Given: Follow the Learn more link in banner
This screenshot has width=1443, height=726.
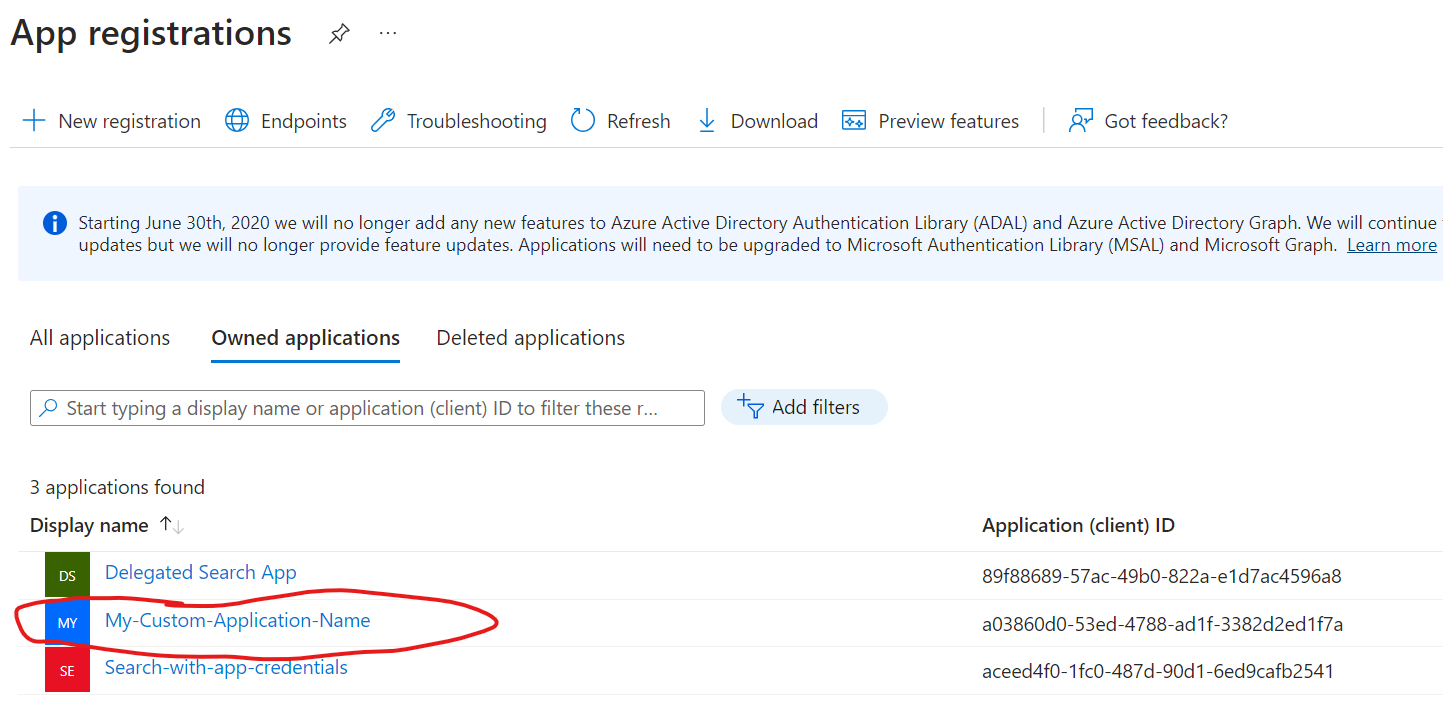Looking at the screenshot, I should point(1391,244).
